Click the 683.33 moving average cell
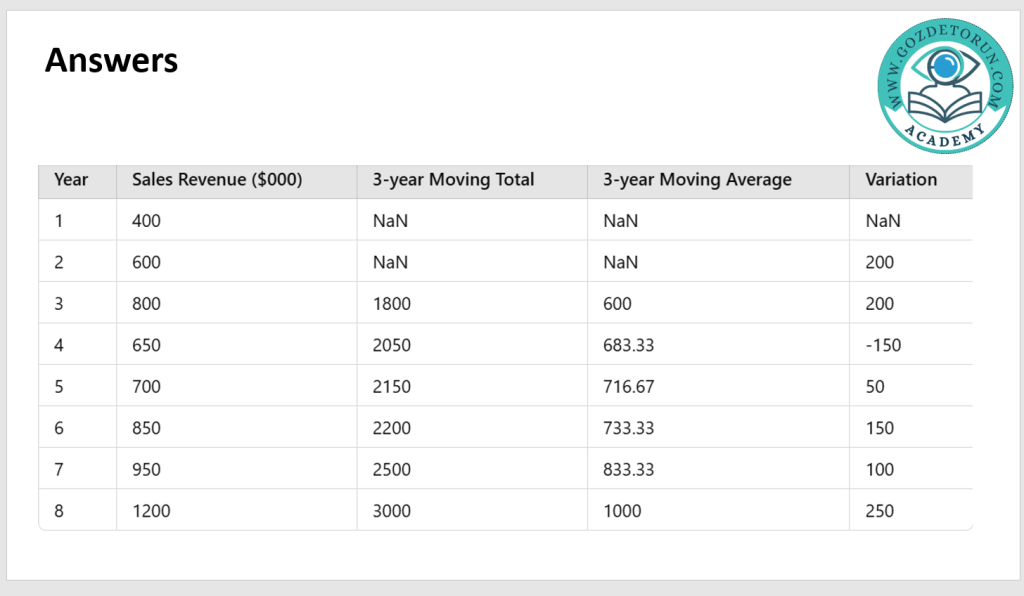The image size is (1024, 596). pos(629,345)
